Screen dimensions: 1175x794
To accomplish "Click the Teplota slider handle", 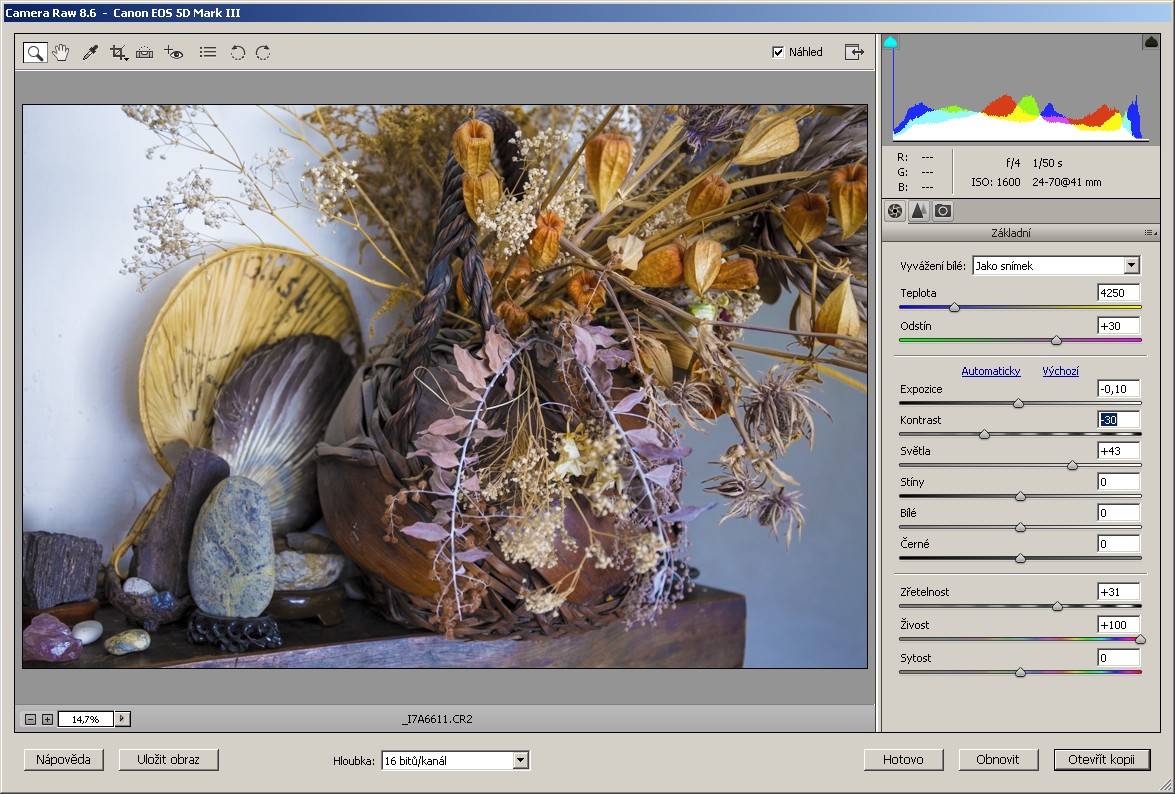I will 954,308.
